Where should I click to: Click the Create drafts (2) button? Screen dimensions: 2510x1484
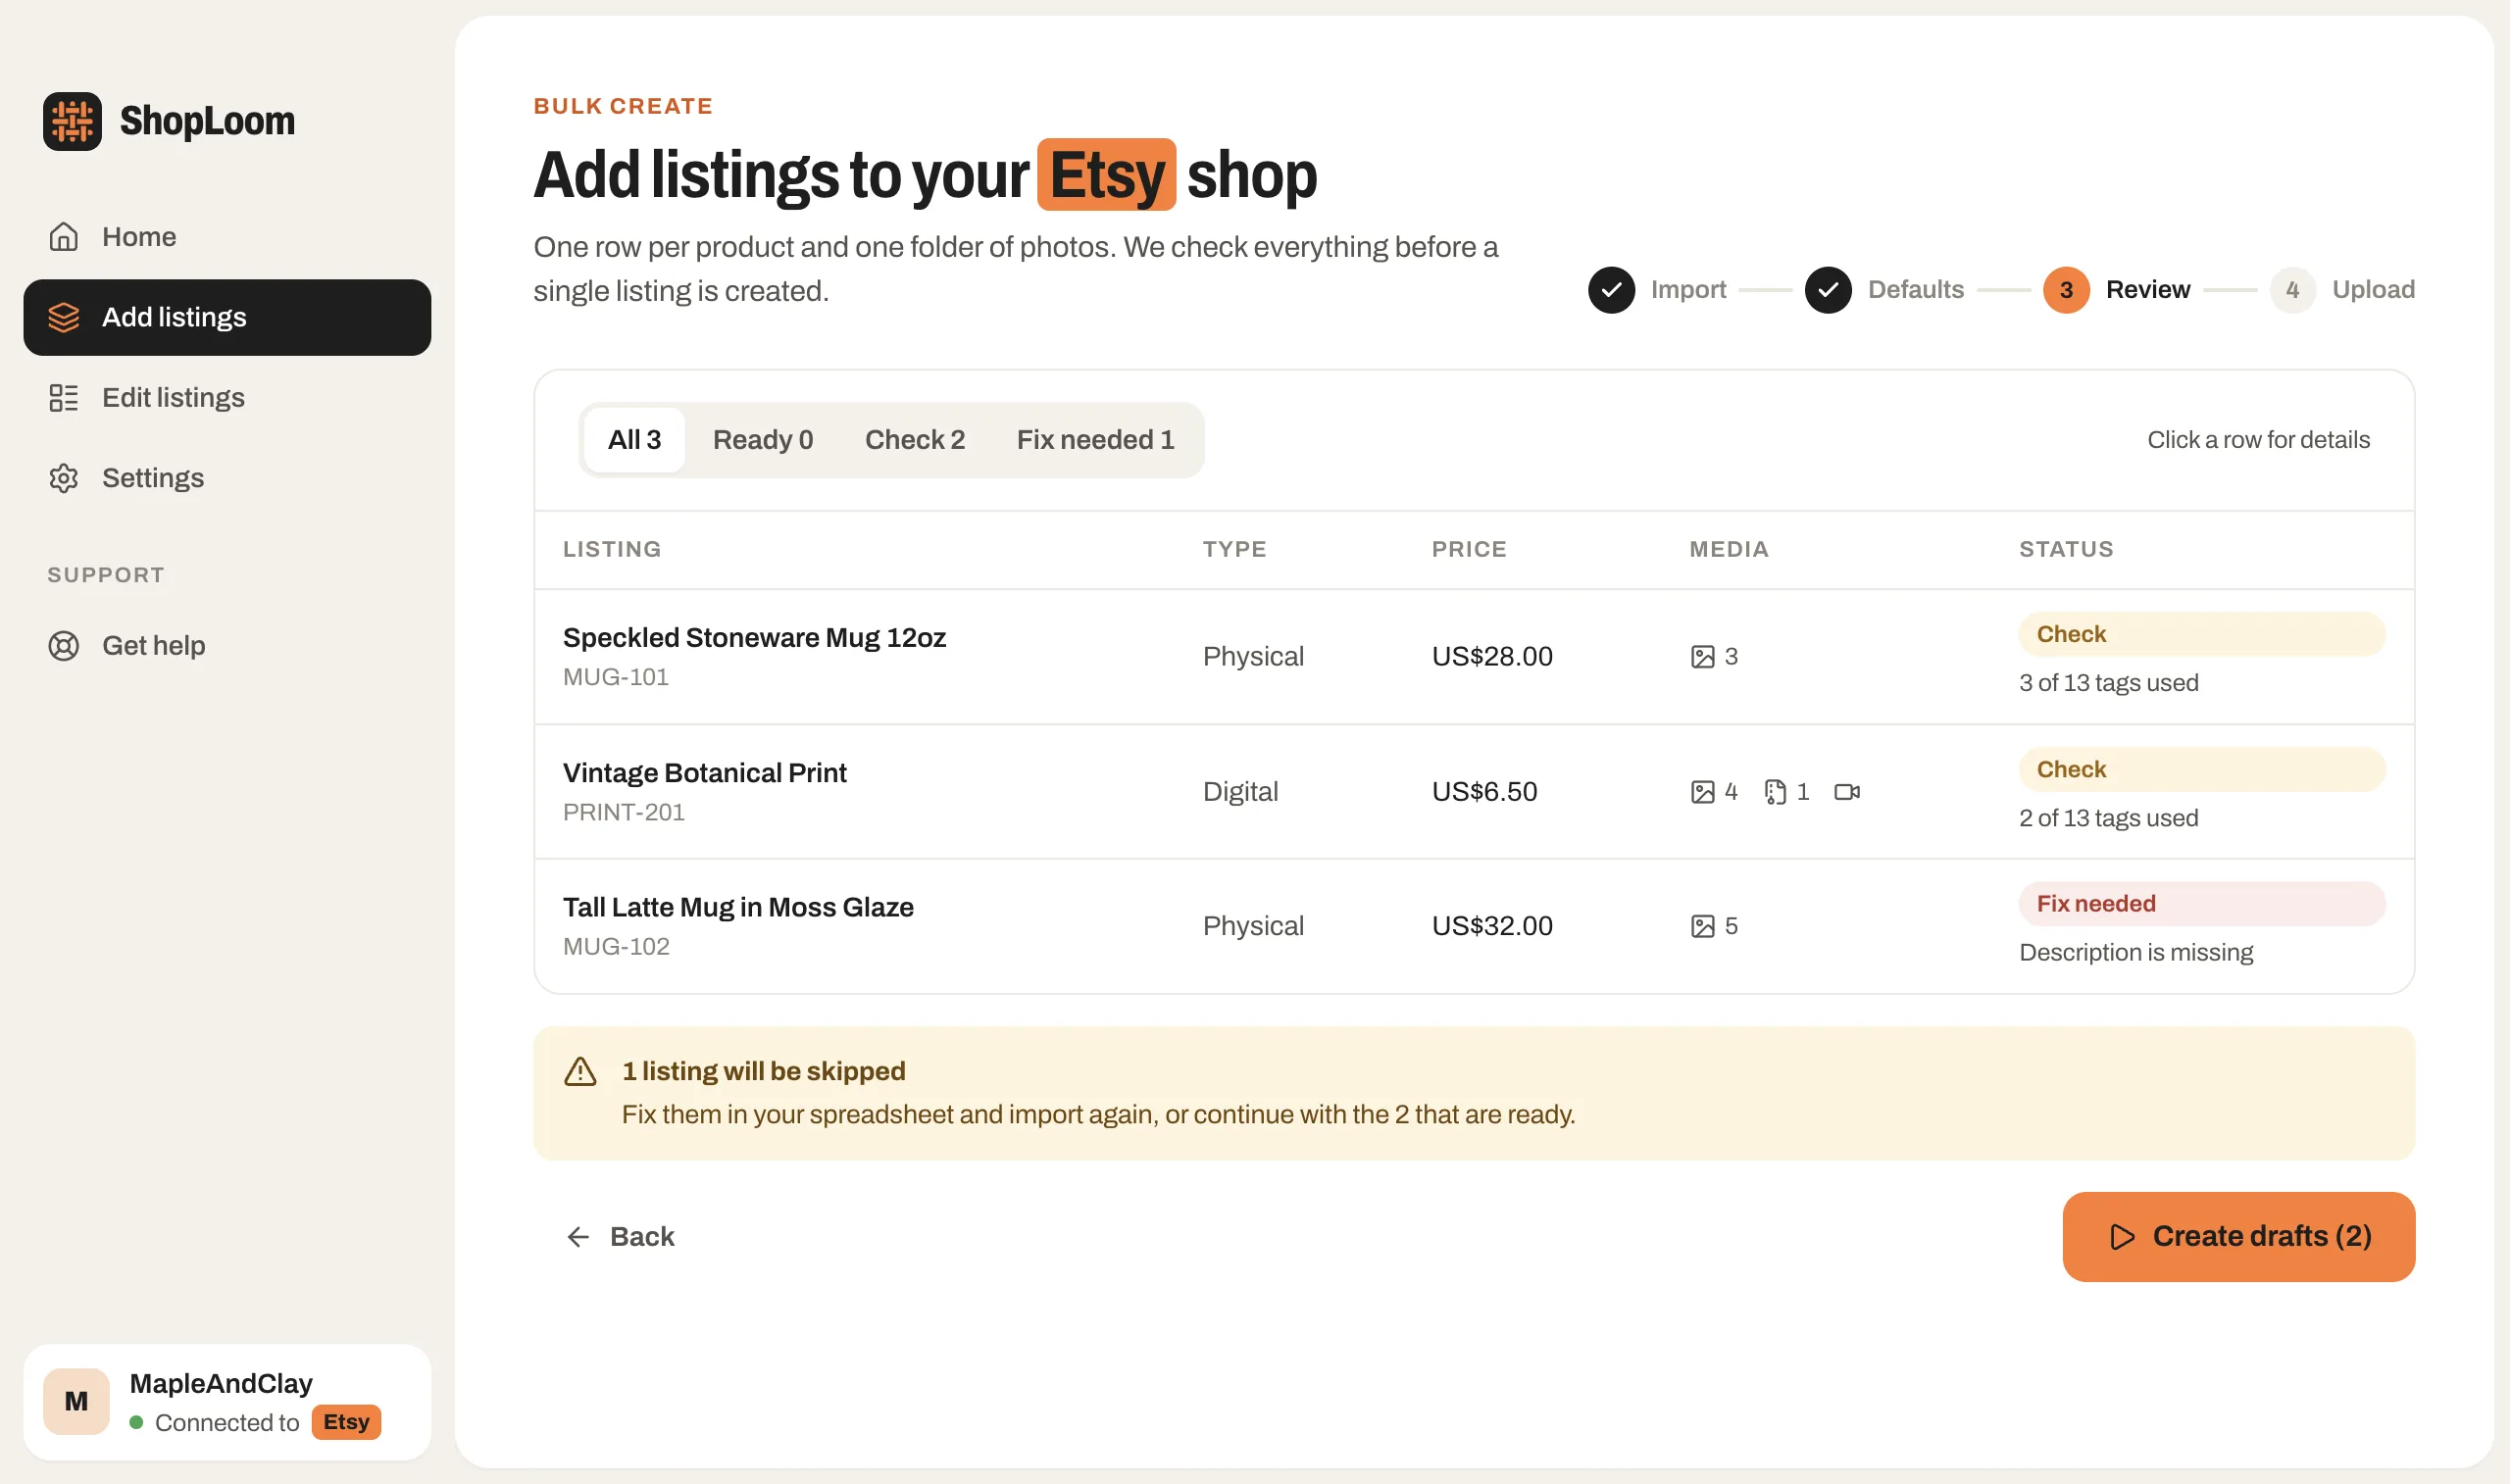(x=2239, y=1237)
